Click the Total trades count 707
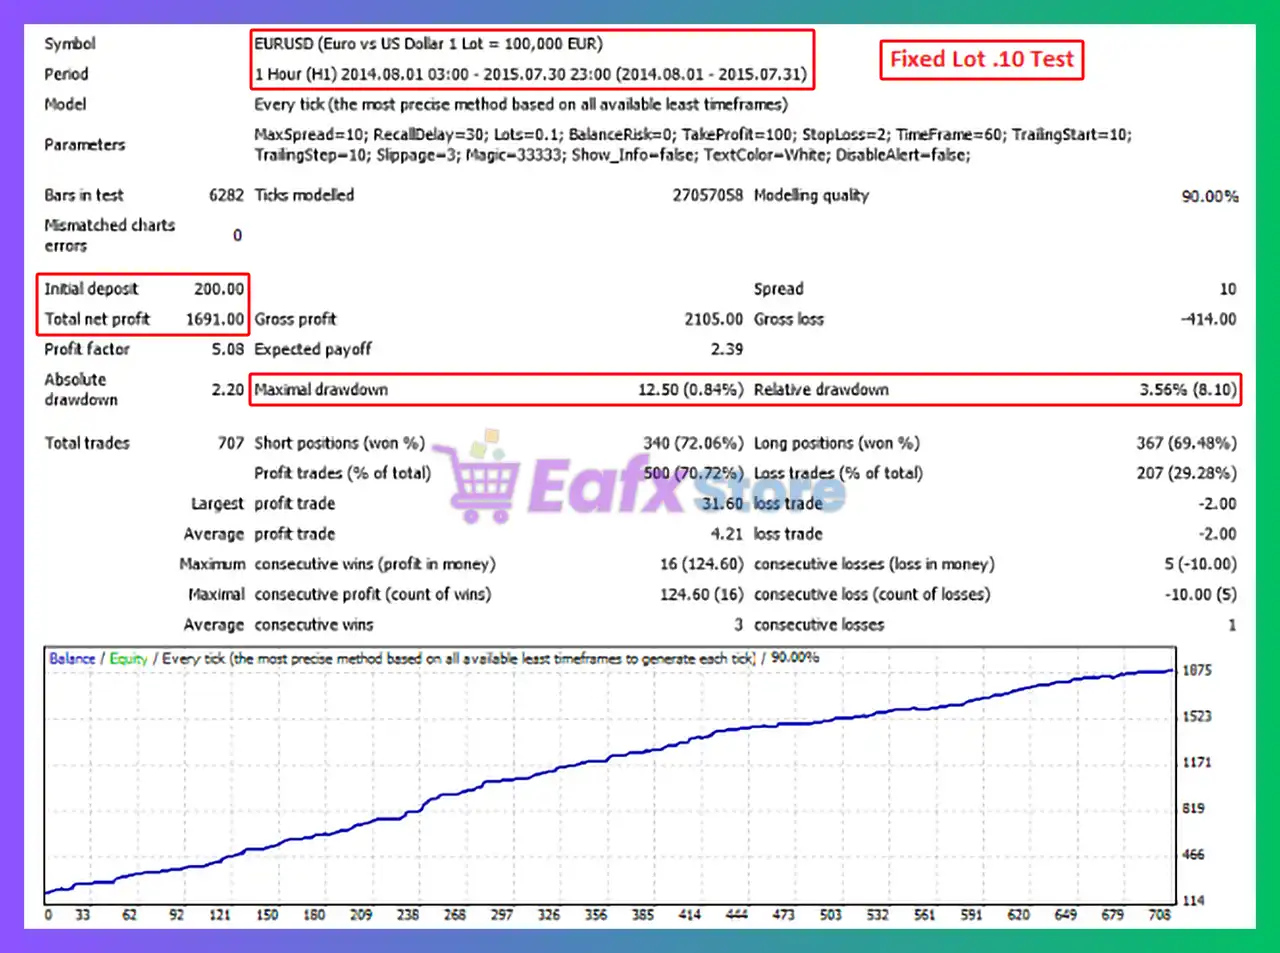 231,443
